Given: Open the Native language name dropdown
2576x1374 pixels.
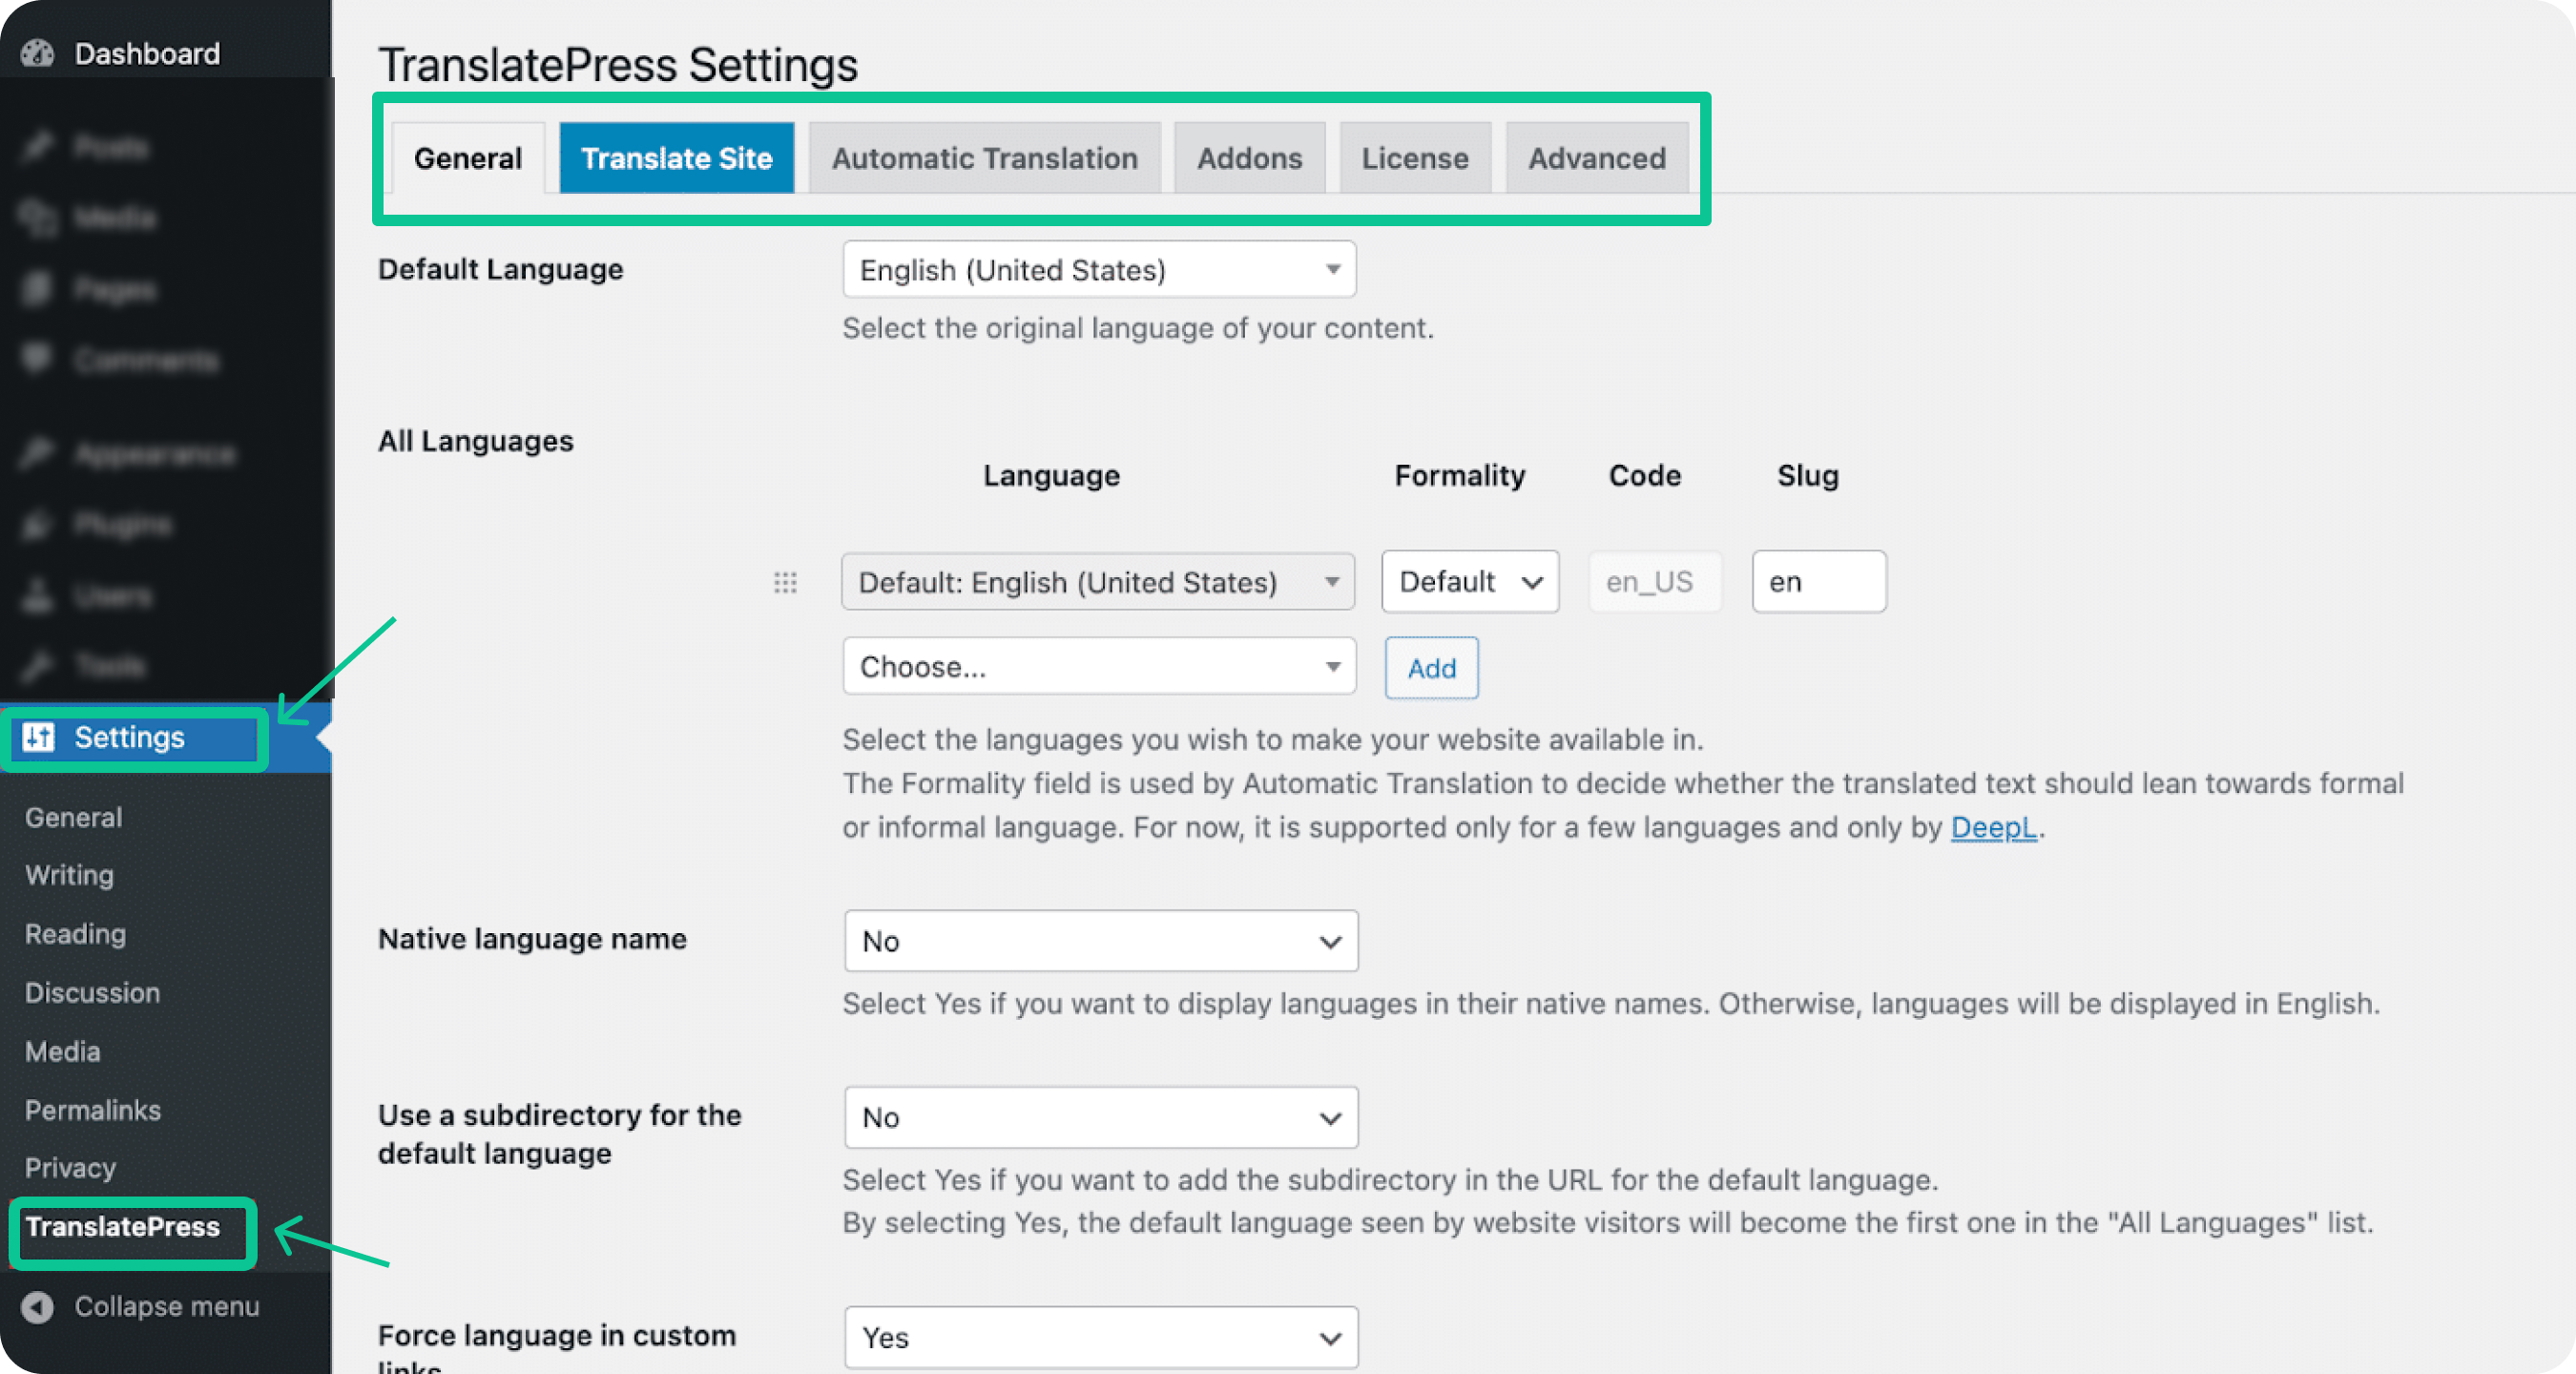Looking at the screenshot, I should coord(1100,941).
